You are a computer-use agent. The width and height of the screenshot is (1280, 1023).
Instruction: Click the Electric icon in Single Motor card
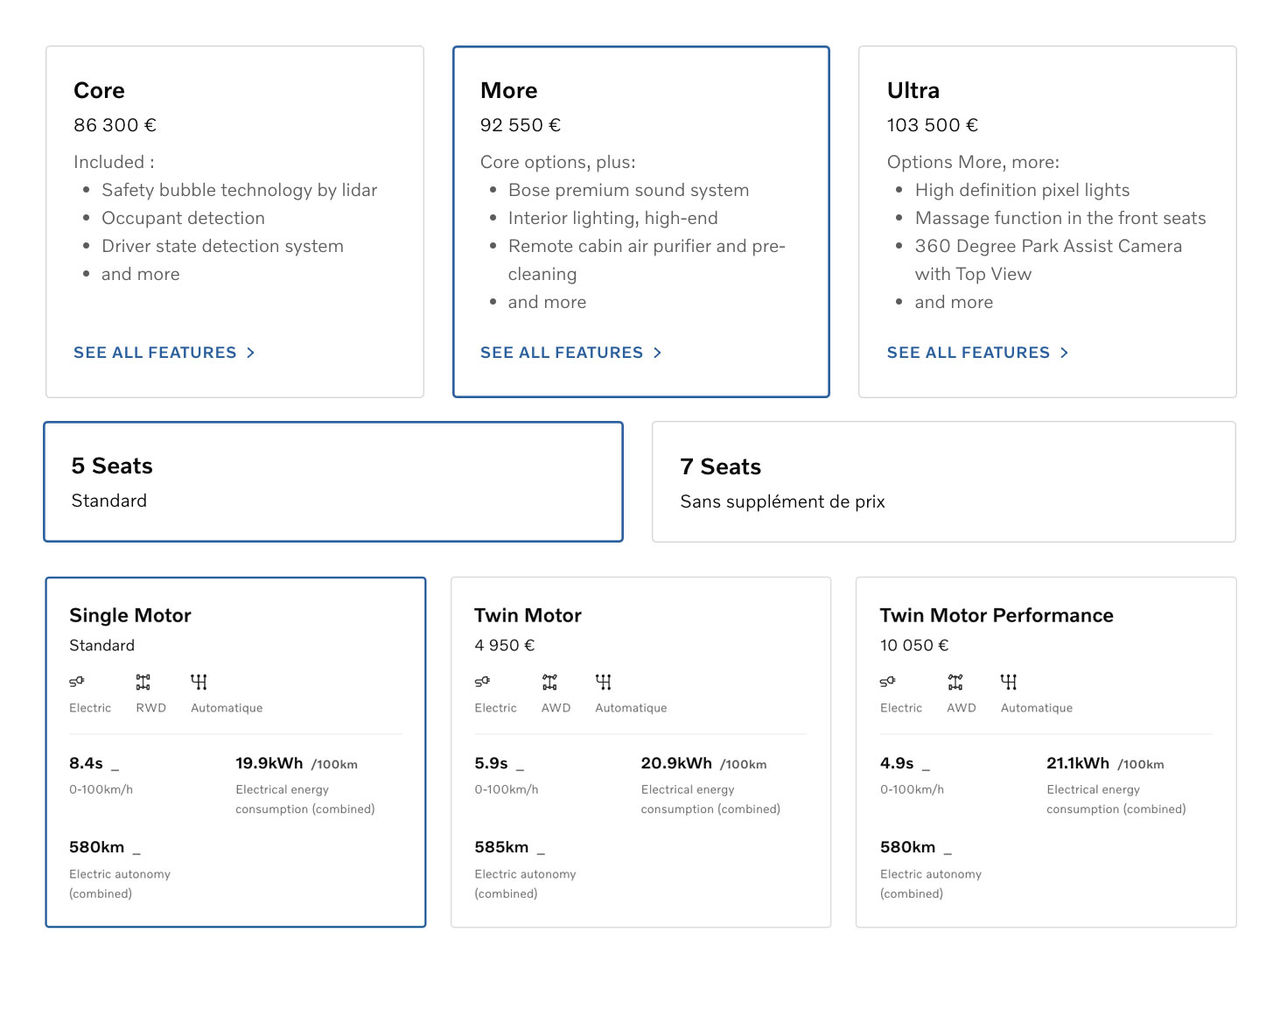tap(77, 682)
